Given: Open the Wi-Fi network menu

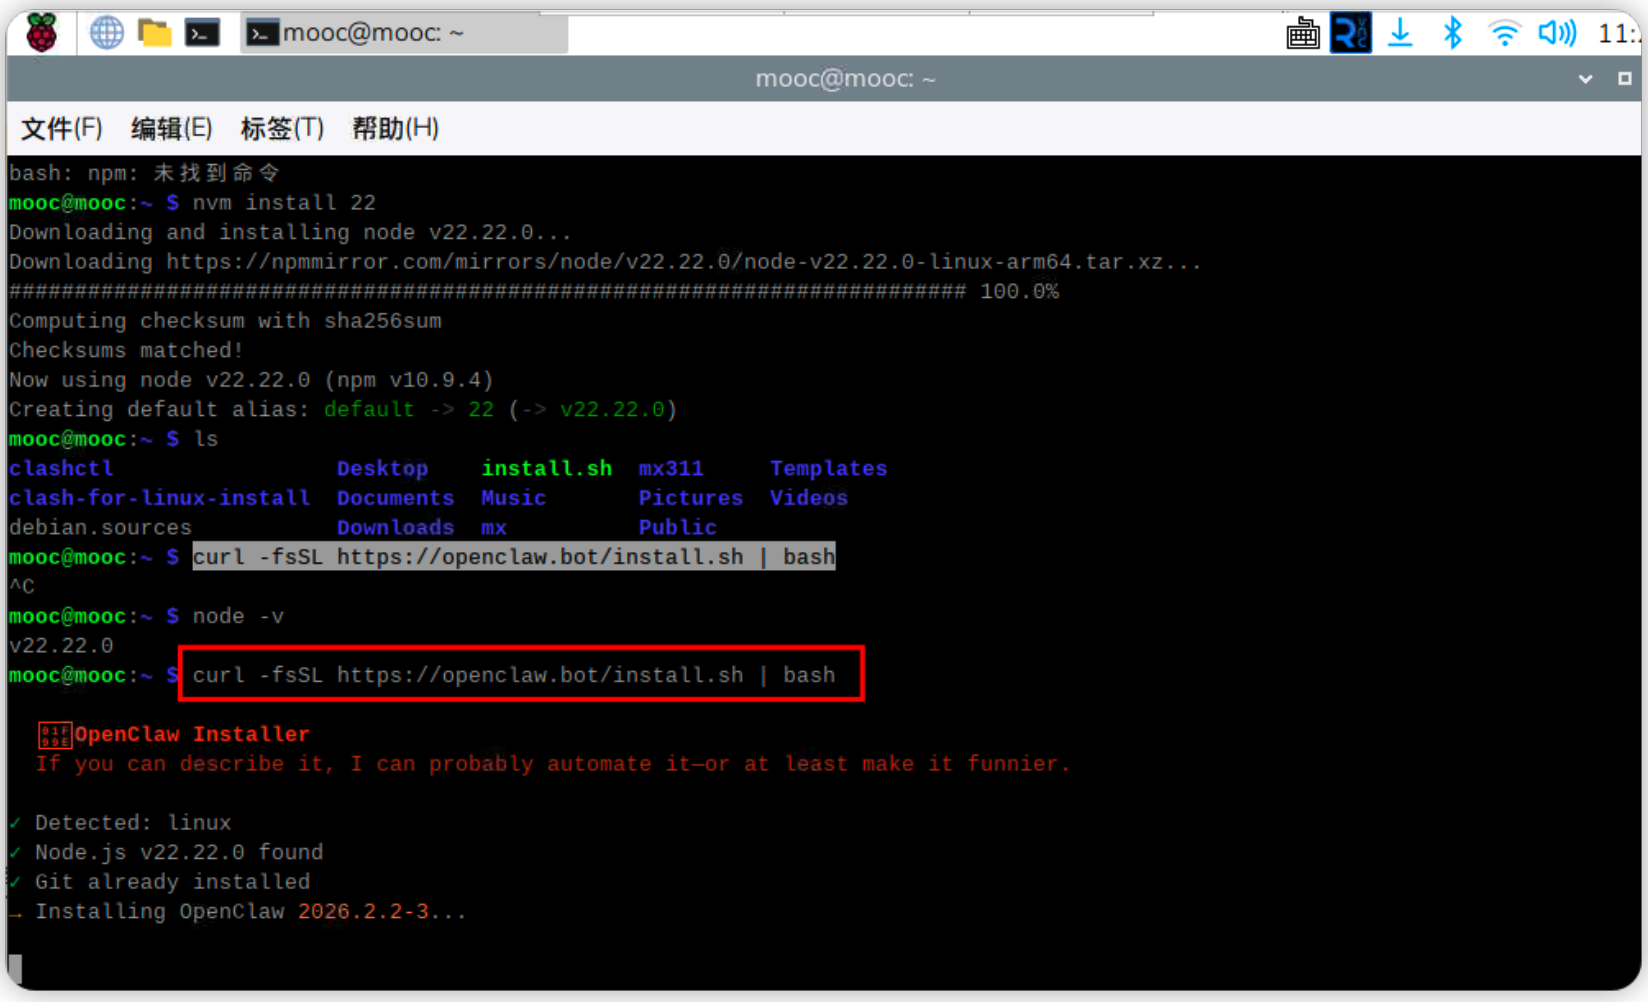Looking at the screenshot, I should [1504, 34].
